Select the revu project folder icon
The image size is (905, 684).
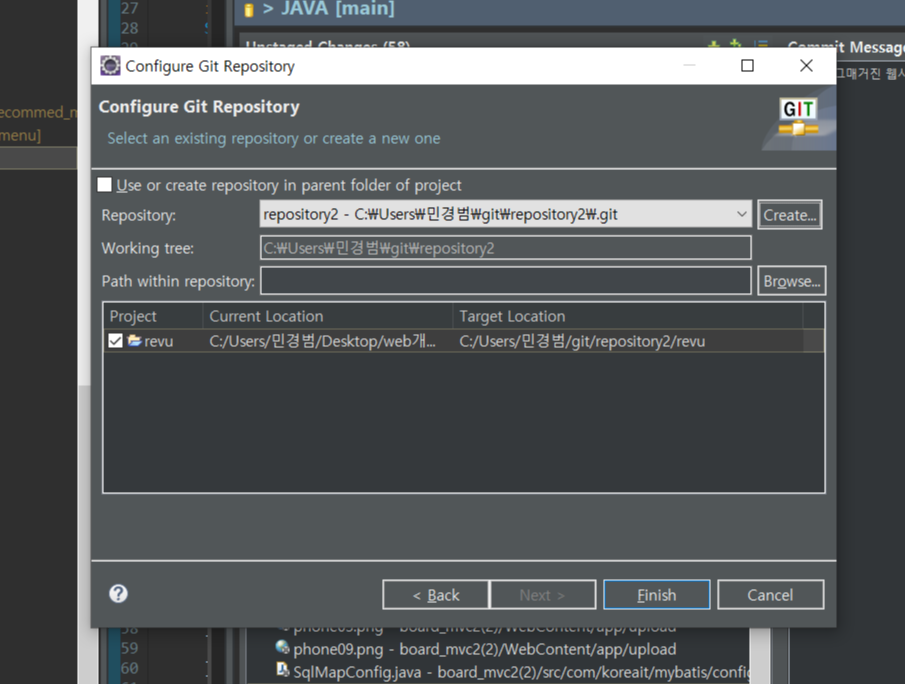(x=134, y=341)
